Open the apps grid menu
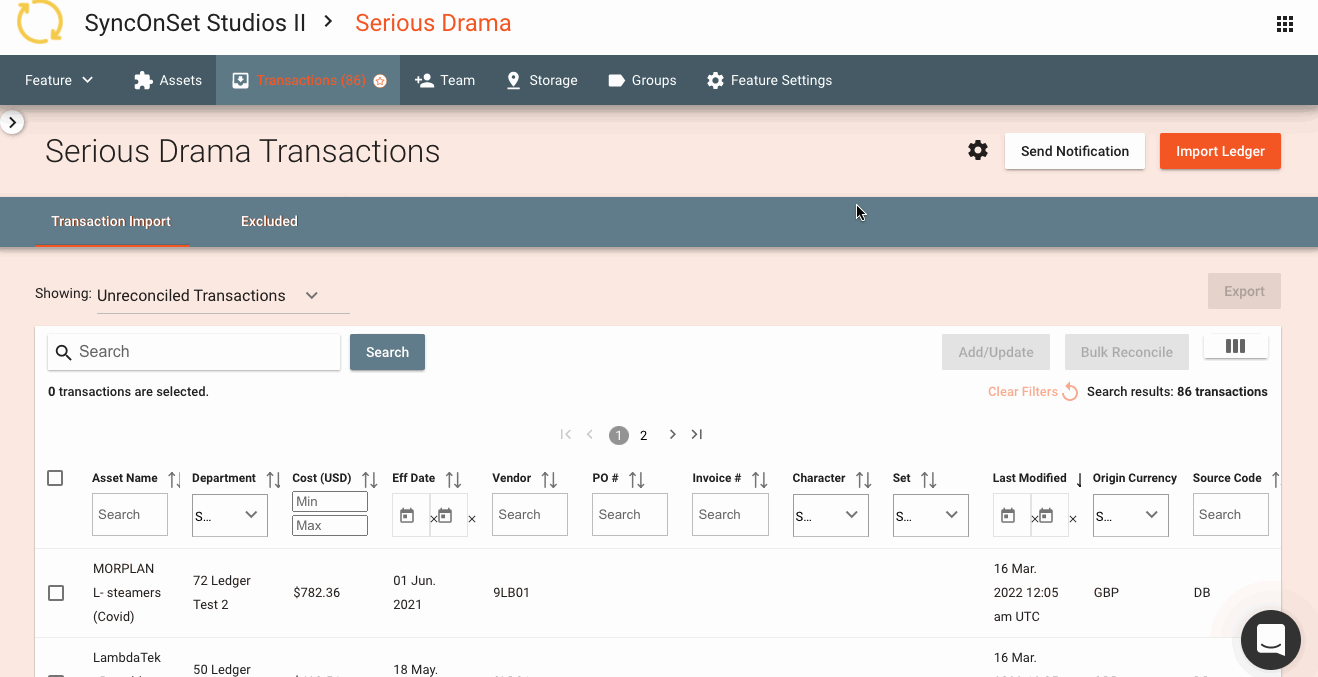The height and width of the screenshot is (677, 1318). (x=1285, y=25)
